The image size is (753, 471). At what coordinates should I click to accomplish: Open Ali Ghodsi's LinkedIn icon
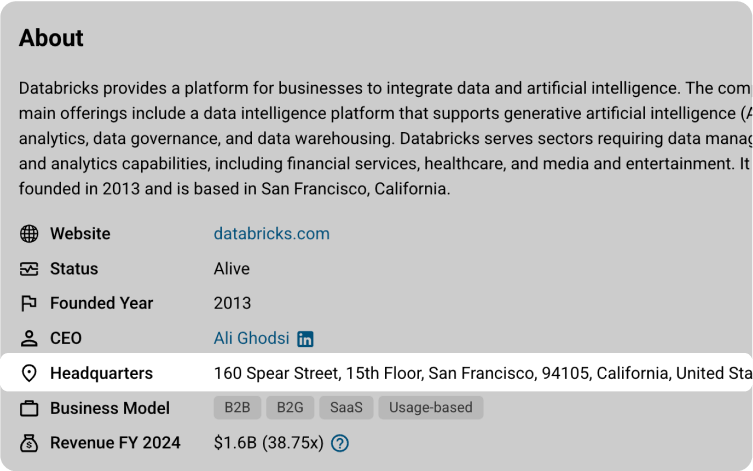click(x=306, y=339)
